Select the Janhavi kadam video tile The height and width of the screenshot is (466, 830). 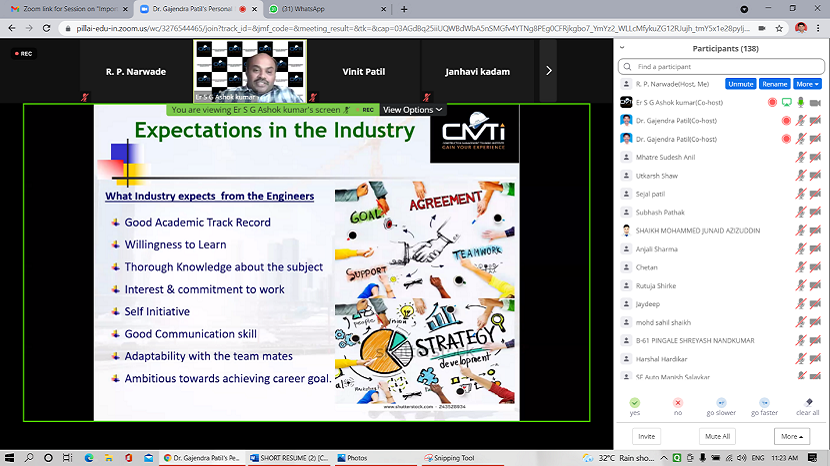[x=477, y=71]
